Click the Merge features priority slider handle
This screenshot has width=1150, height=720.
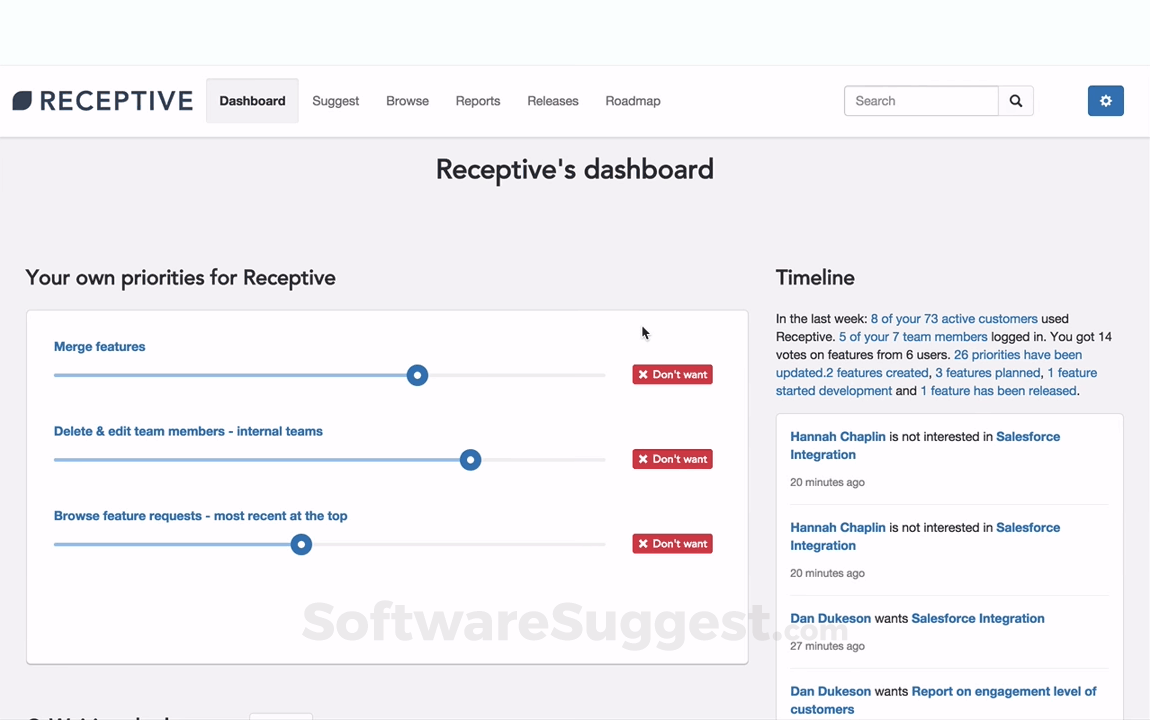click(417, 374)
